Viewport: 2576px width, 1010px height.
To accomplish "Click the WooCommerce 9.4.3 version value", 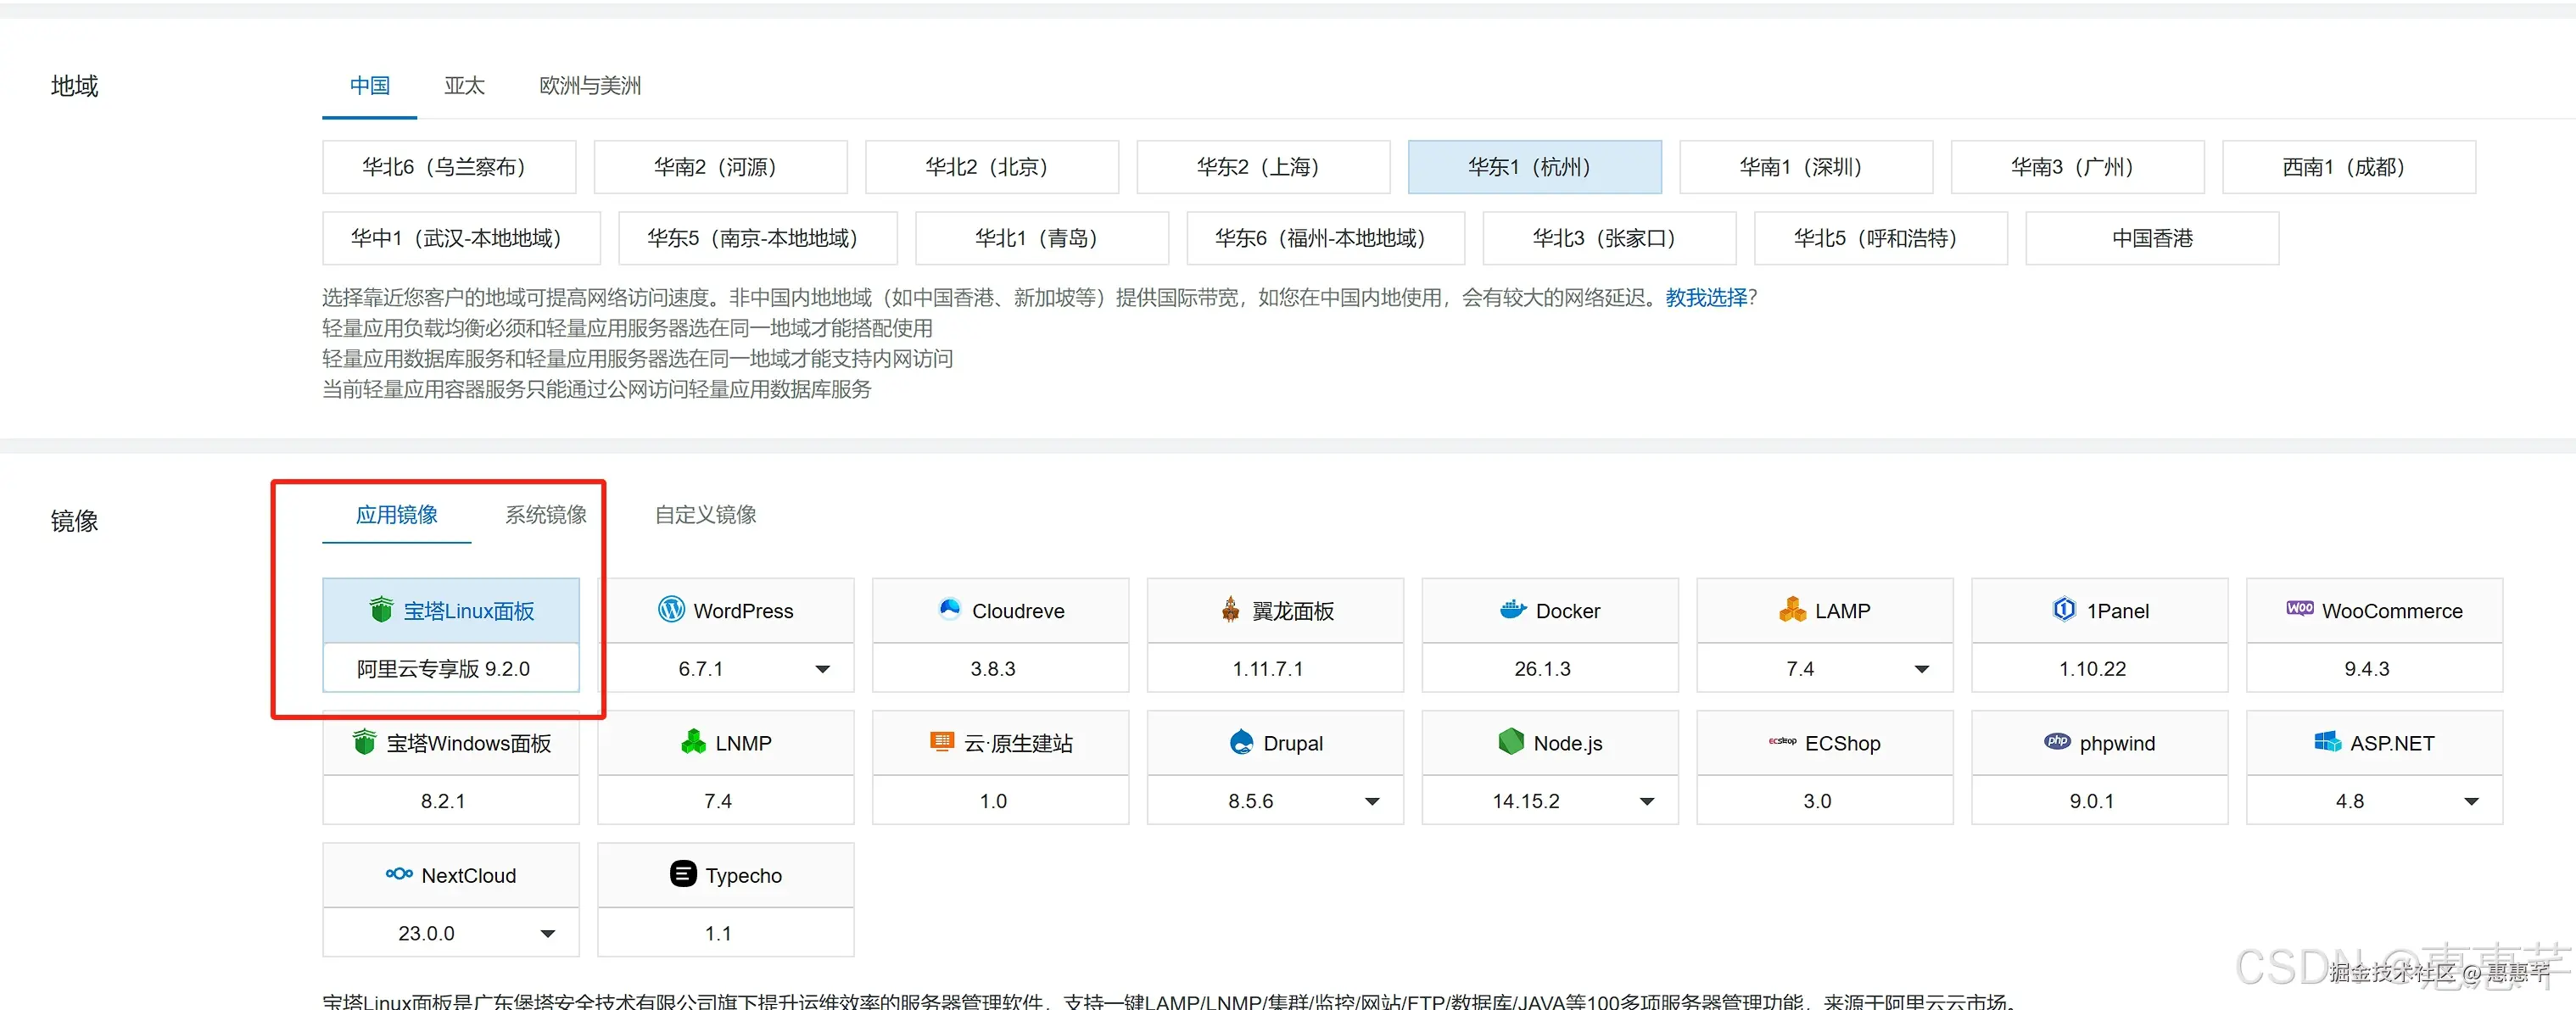I will click(2367, 668).
